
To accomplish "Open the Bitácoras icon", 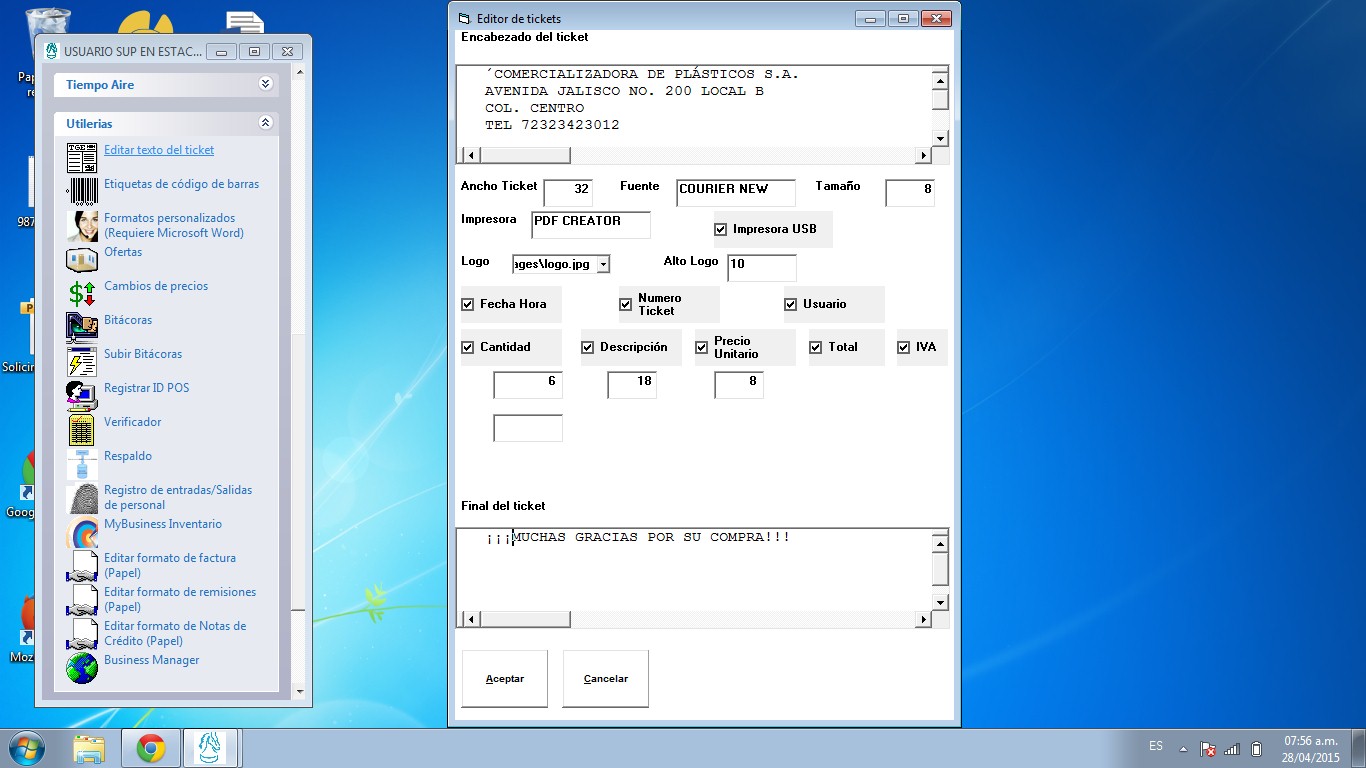I will (82, 327).
